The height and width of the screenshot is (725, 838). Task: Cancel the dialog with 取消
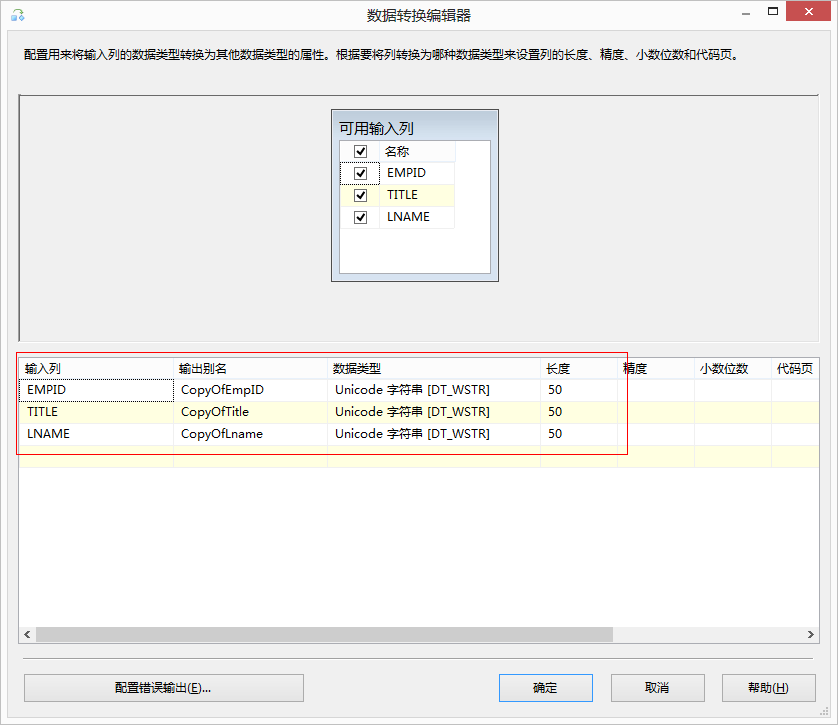657,688
